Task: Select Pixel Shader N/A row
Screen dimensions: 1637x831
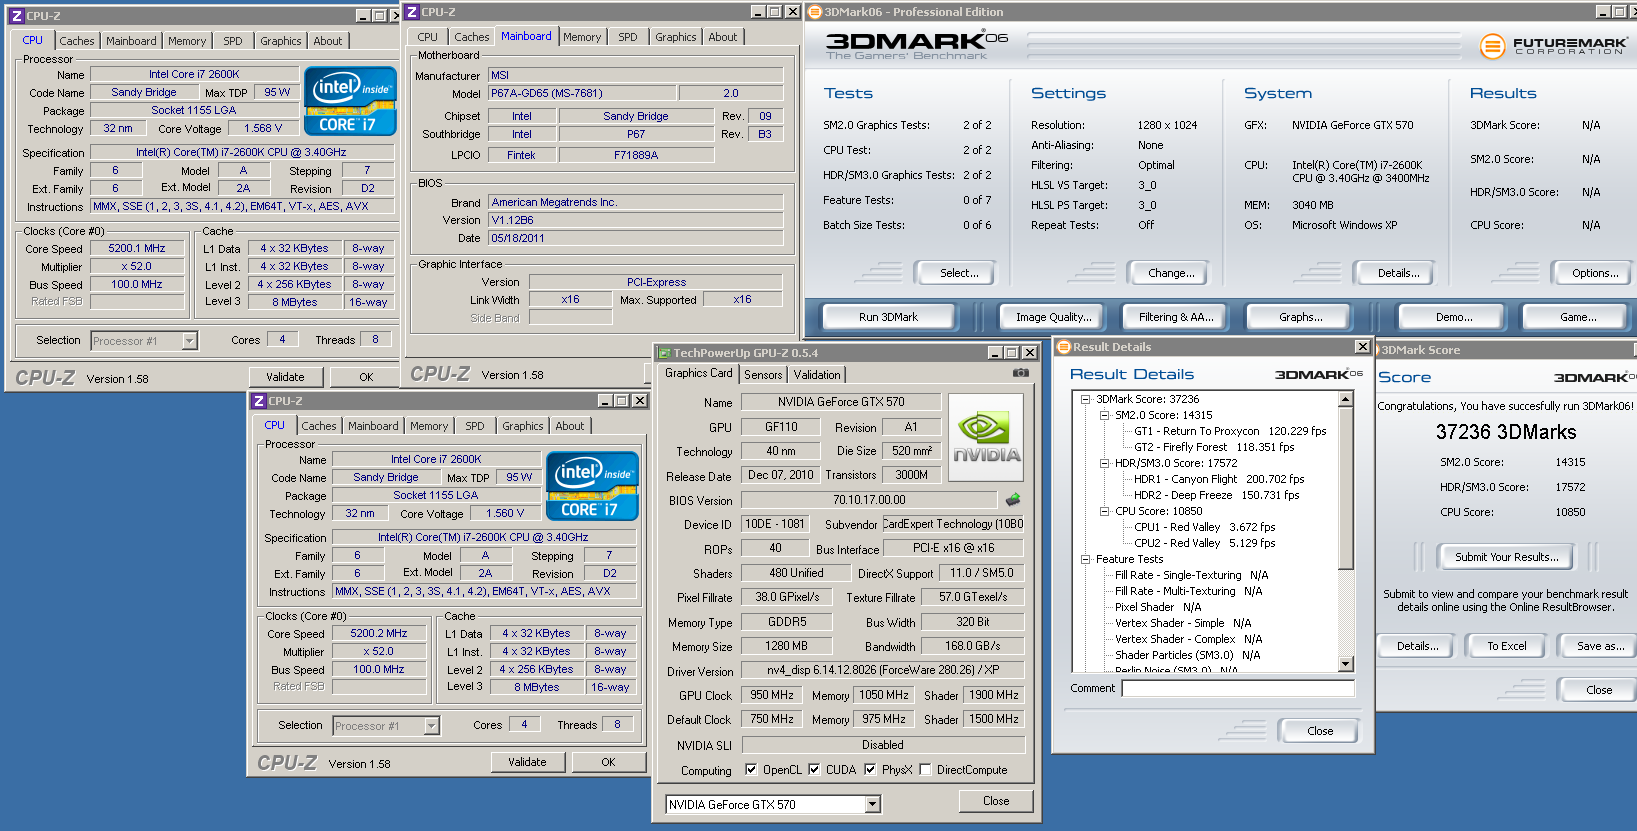Action: [1158, 607]
